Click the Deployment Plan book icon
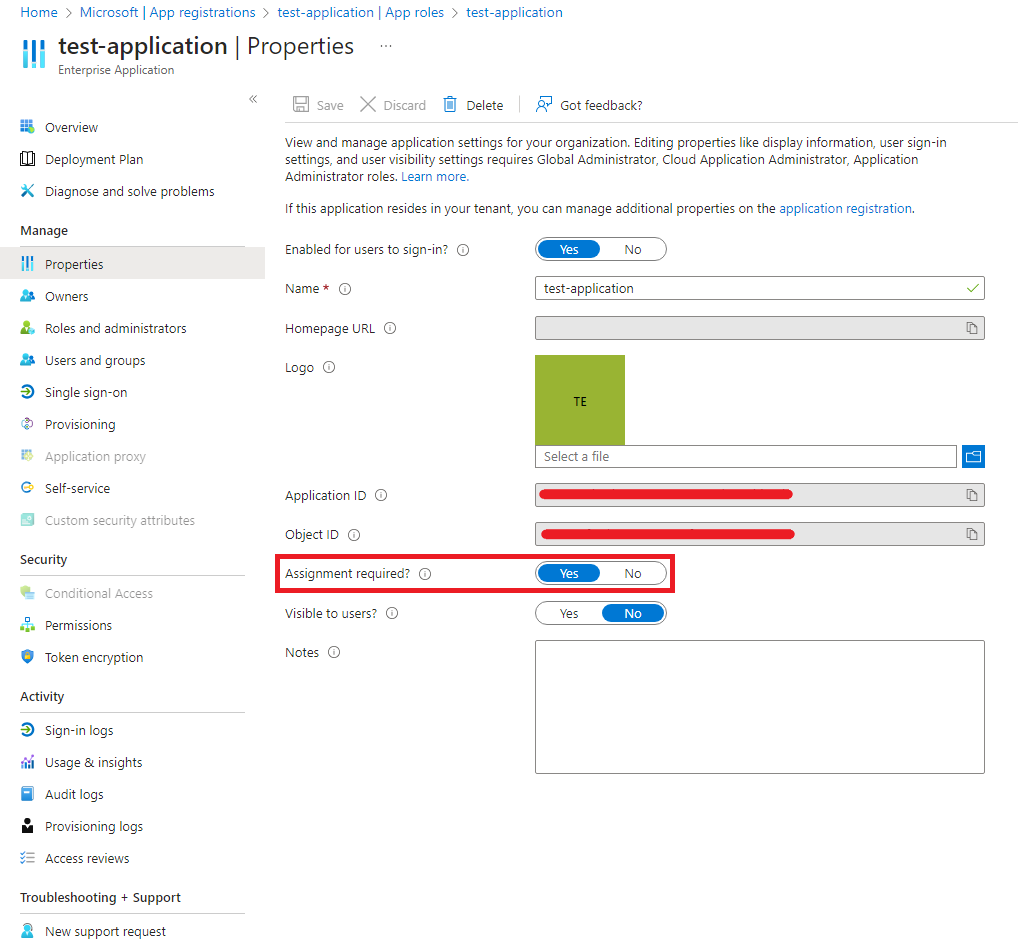 [27, 159]
